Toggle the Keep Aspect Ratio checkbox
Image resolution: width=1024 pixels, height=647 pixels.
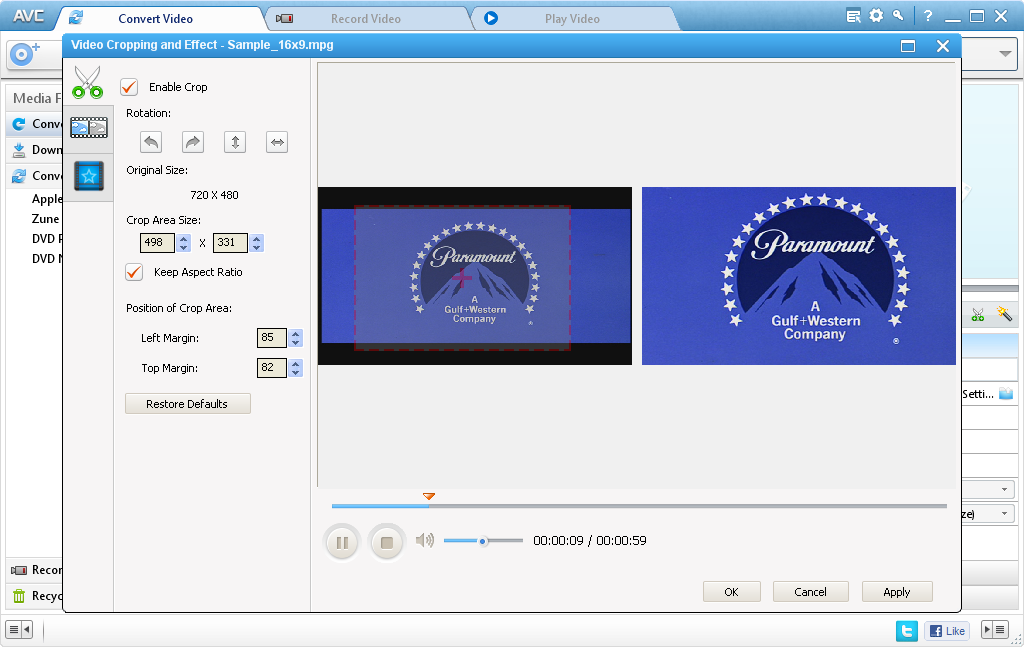(134, 272)
